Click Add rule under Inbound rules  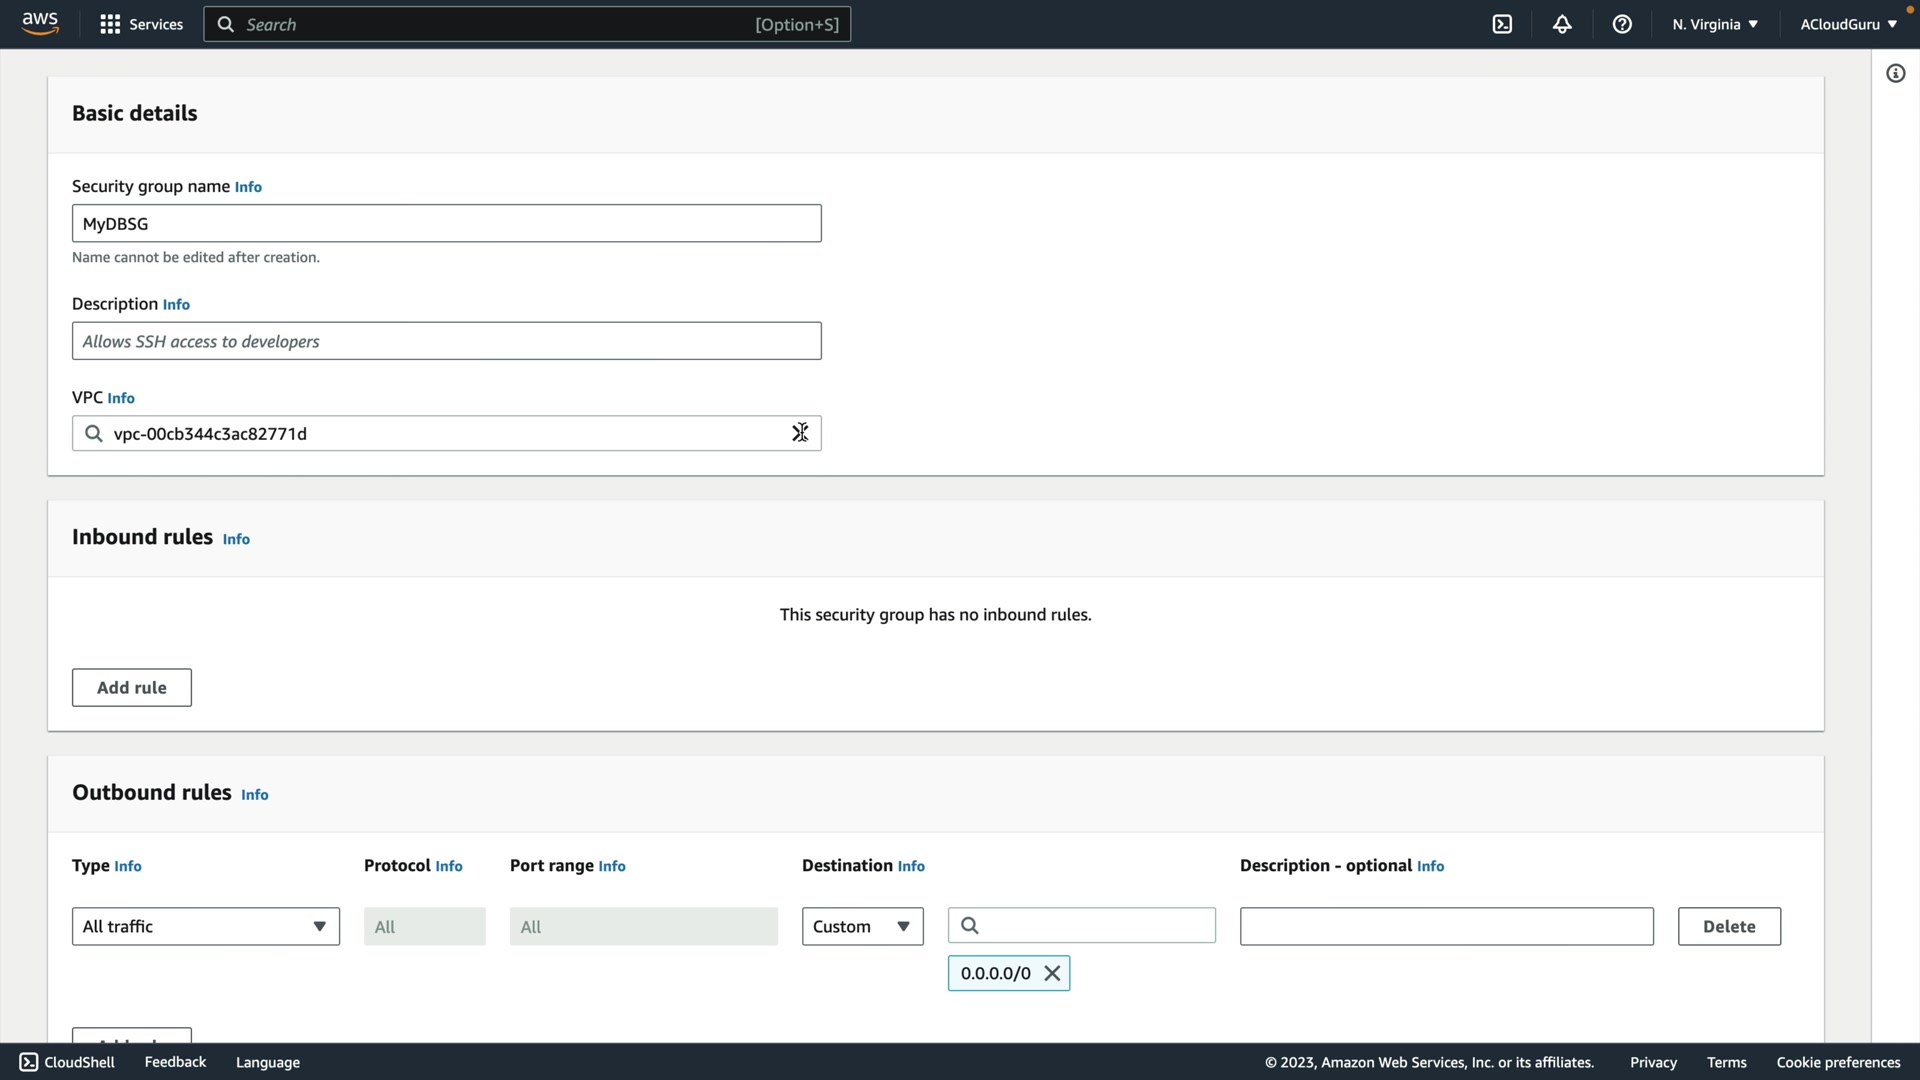tap(131, 688)
